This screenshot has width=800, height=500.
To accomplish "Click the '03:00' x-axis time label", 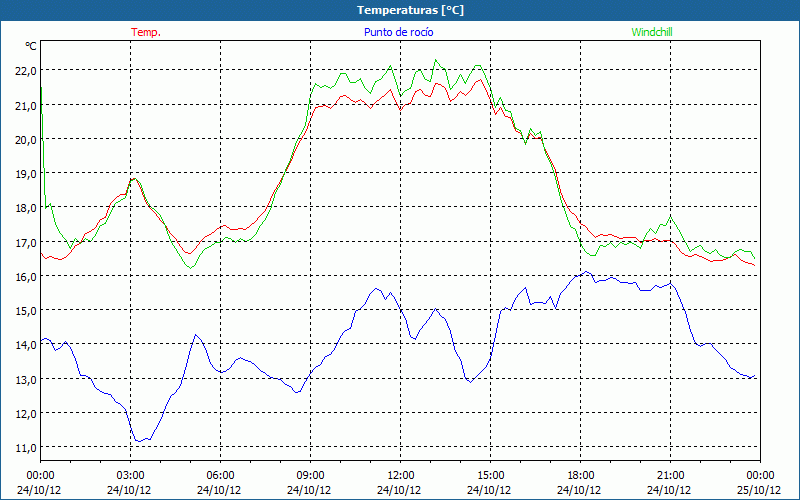I will [x=131, y=476].
